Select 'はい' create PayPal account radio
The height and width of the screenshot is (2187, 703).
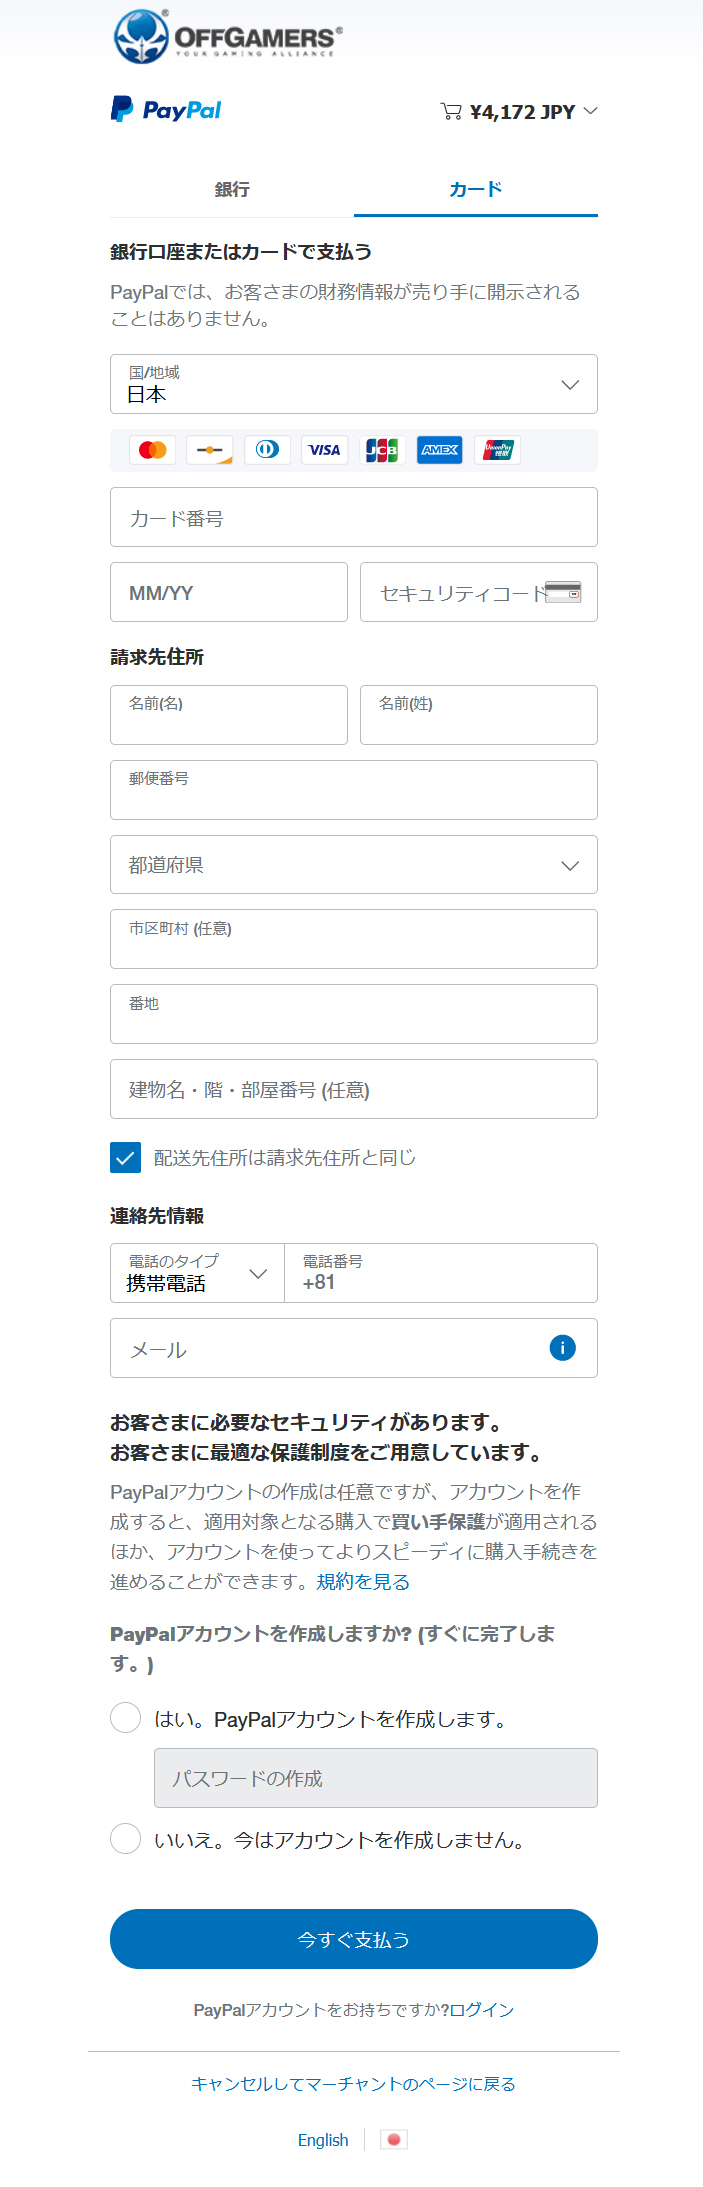click(125, 1718)
